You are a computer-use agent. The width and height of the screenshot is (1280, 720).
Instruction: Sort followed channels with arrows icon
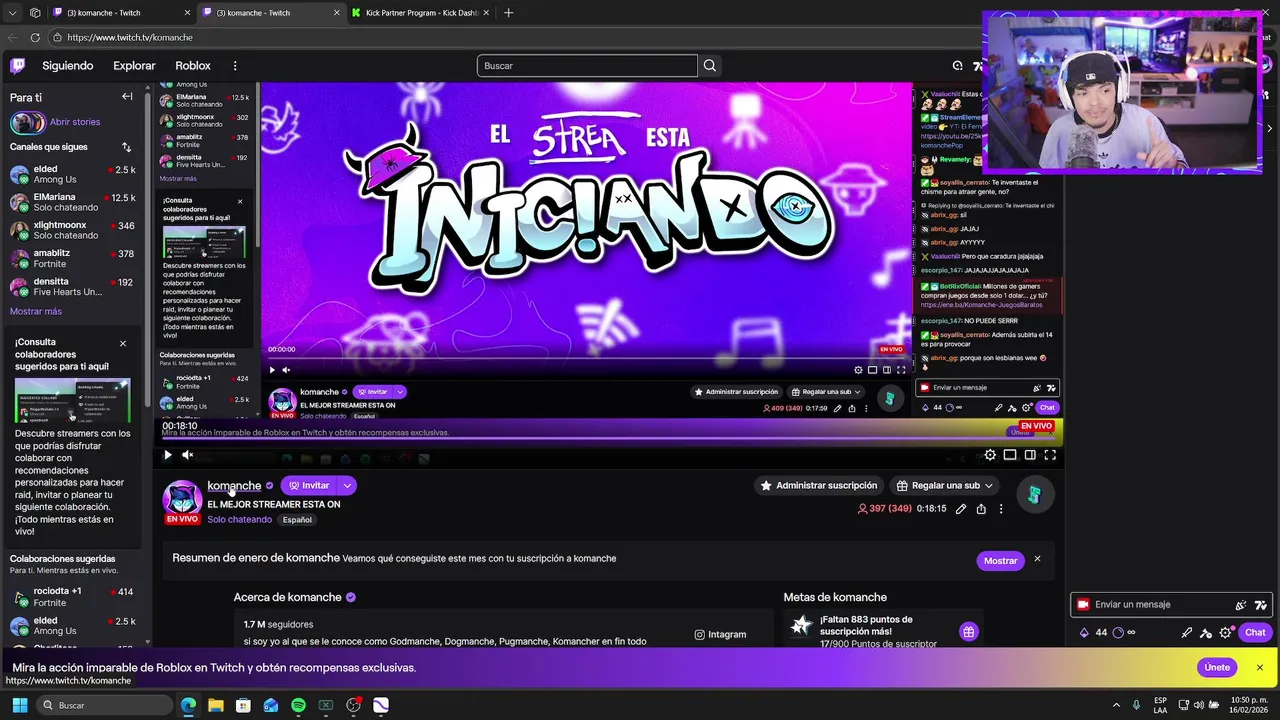126,147
